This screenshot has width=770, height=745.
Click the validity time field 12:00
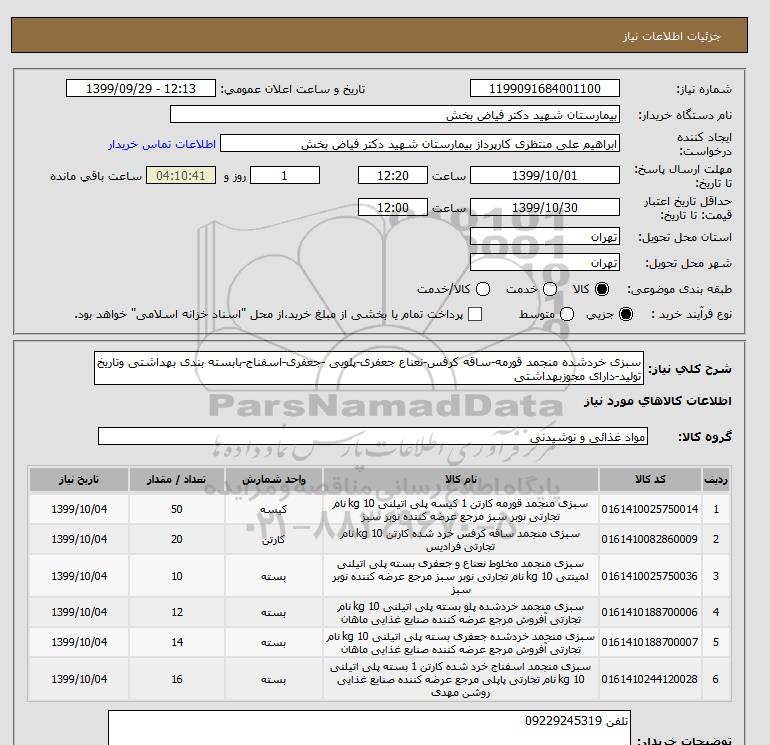coord(393,207)
